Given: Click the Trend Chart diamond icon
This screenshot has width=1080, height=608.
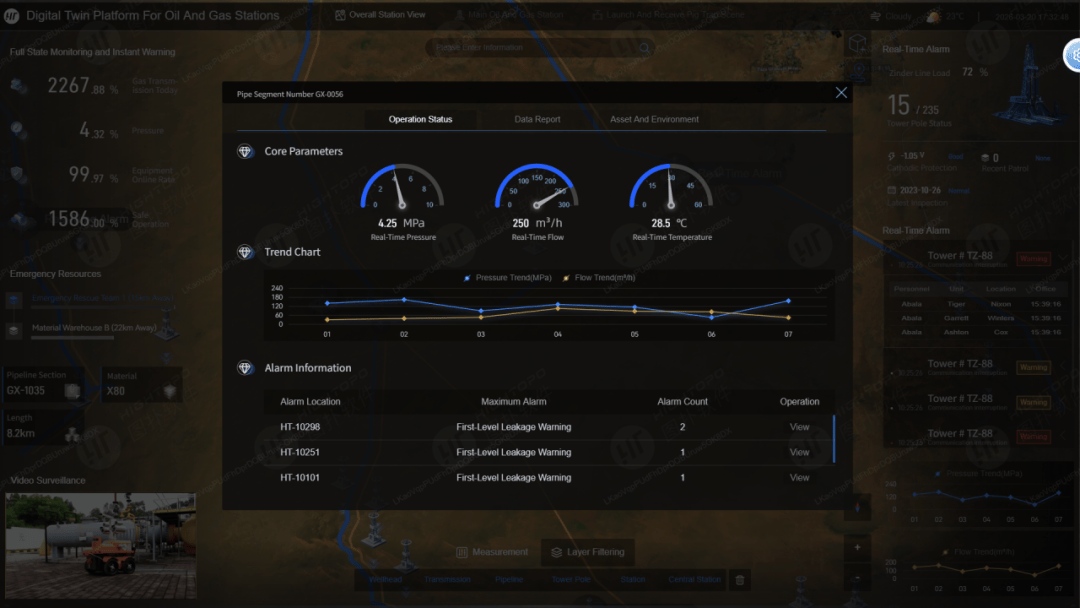Looking at the screenshot, I should [x=245, y=252].
